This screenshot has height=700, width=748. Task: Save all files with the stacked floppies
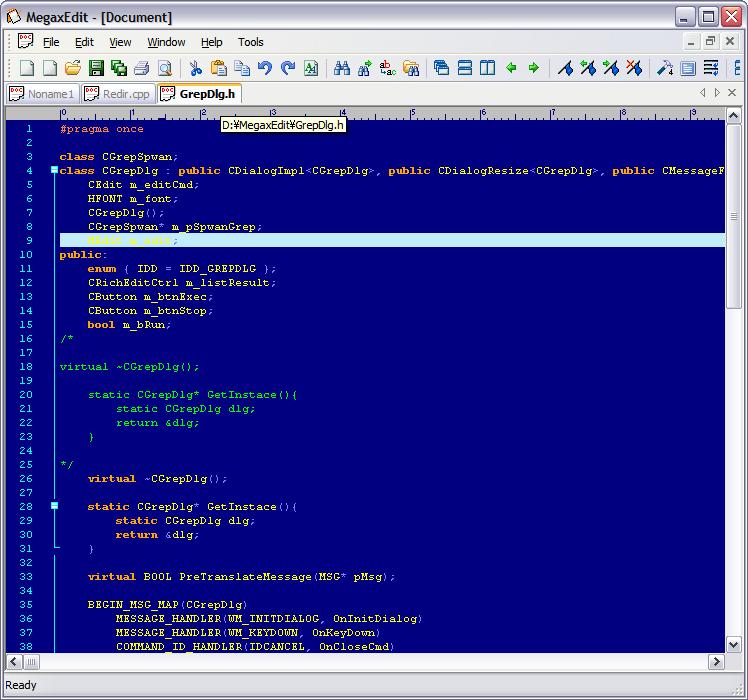(x=119, y=68)
